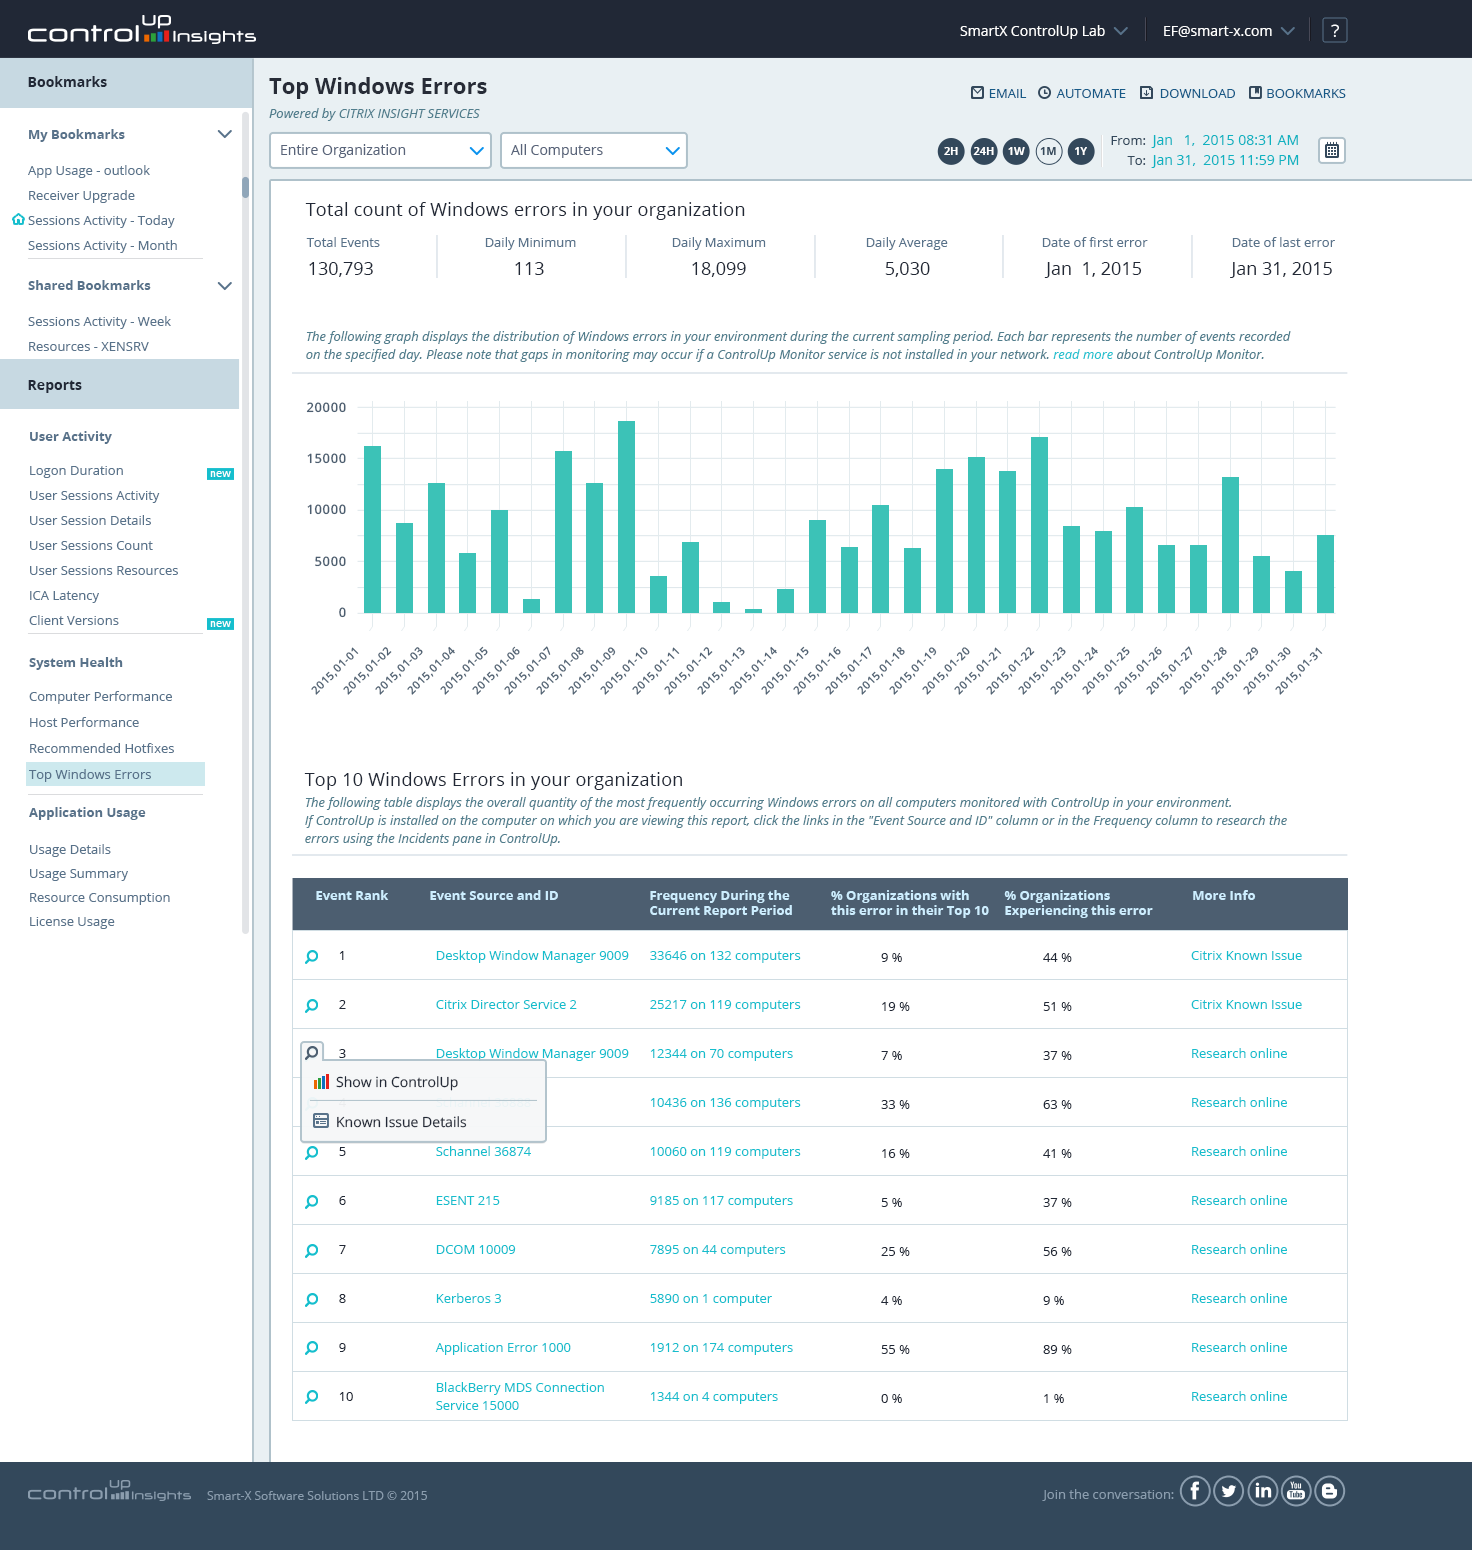Open Citrix Known Issue link for rank 1
The image size is (1472, 1550).
coord(1246,956)
